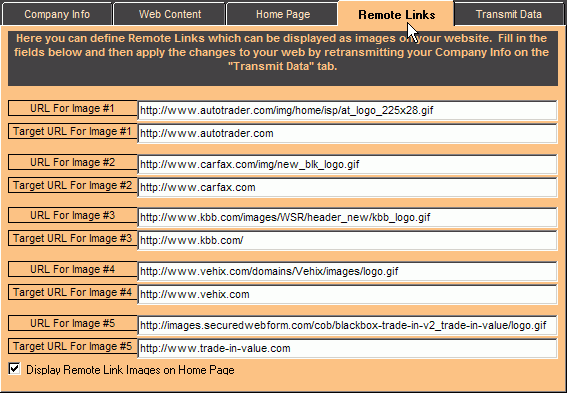Select the Home Page tab

point(283,14)
